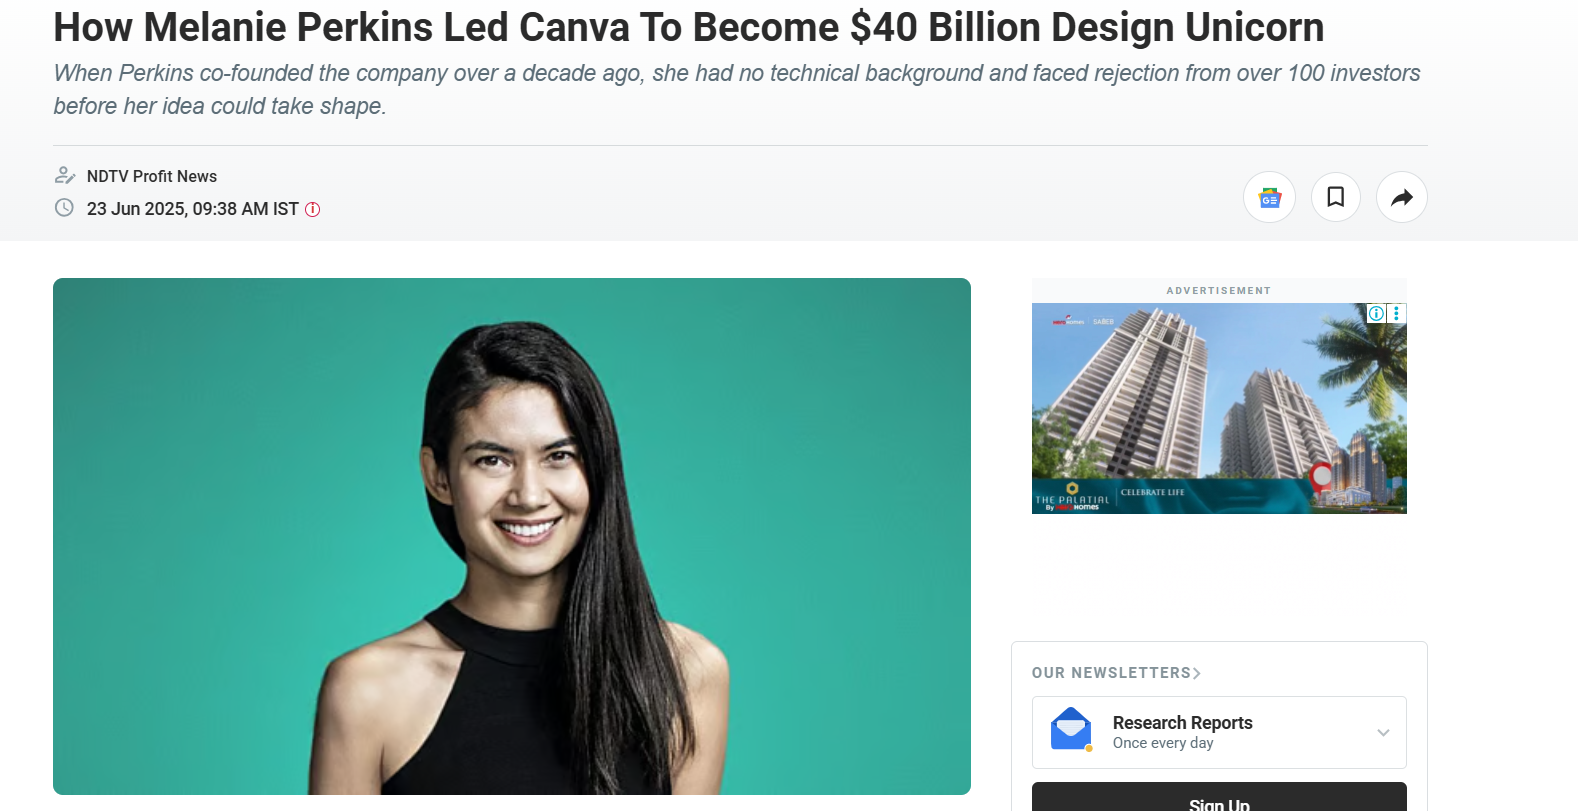Click the Google News follow icon
This screenshot has width=1578, height=811.
click(x=1269, y=197)
